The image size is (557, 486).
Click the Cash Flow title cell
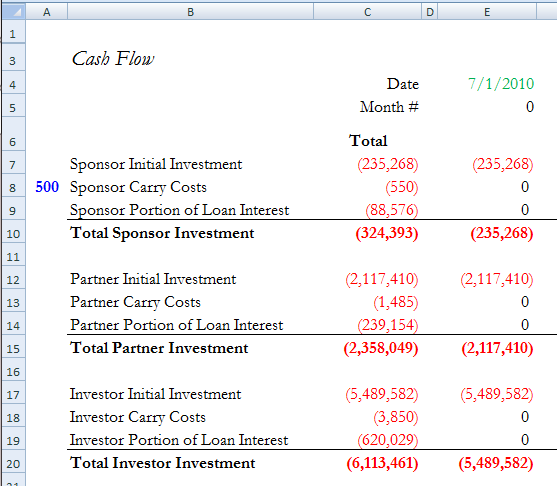tap(113, 59)
